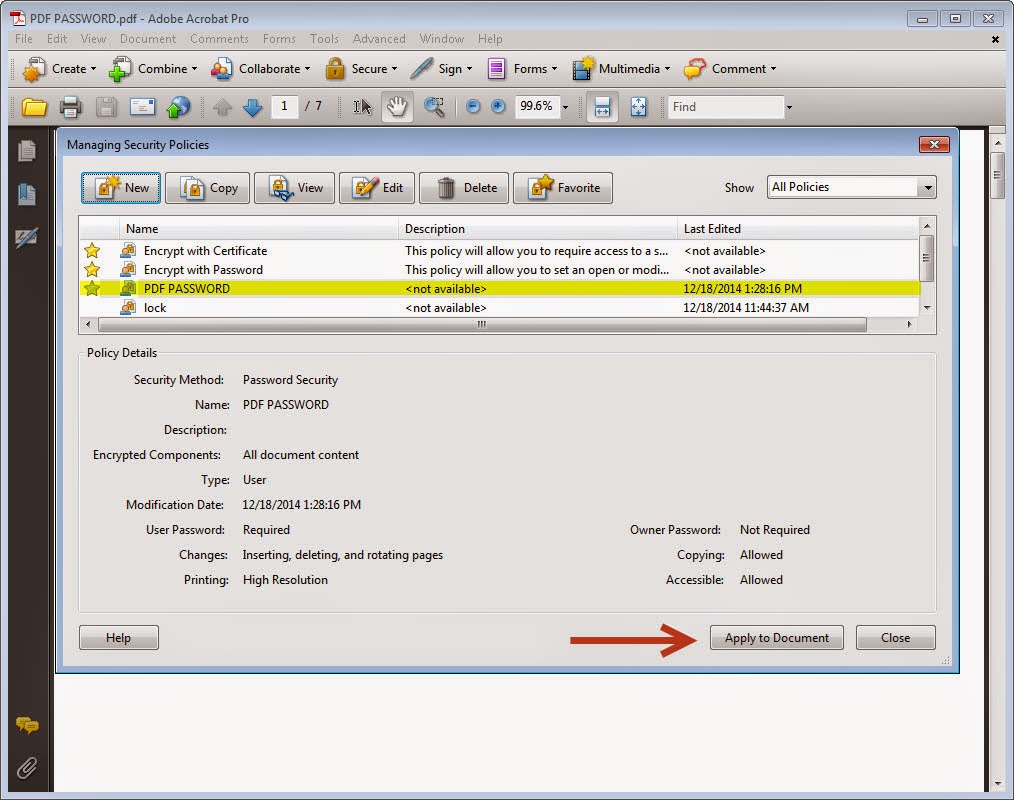Click the Favorite policy button
The height and width of the screenshot is (800, 1014).
[x=563, y=188]
